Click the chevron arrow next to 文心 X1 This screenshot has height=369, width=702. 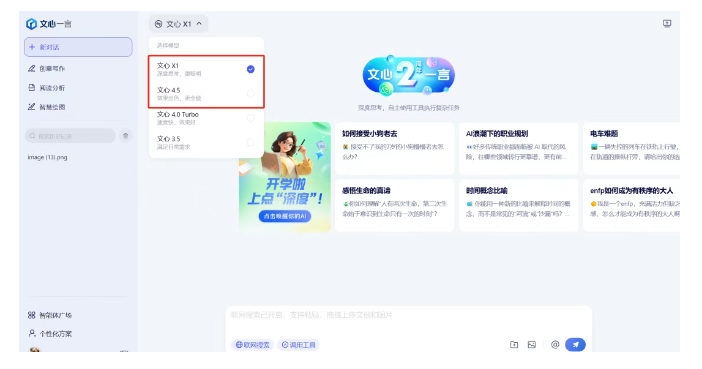click(x=199, y=24)
